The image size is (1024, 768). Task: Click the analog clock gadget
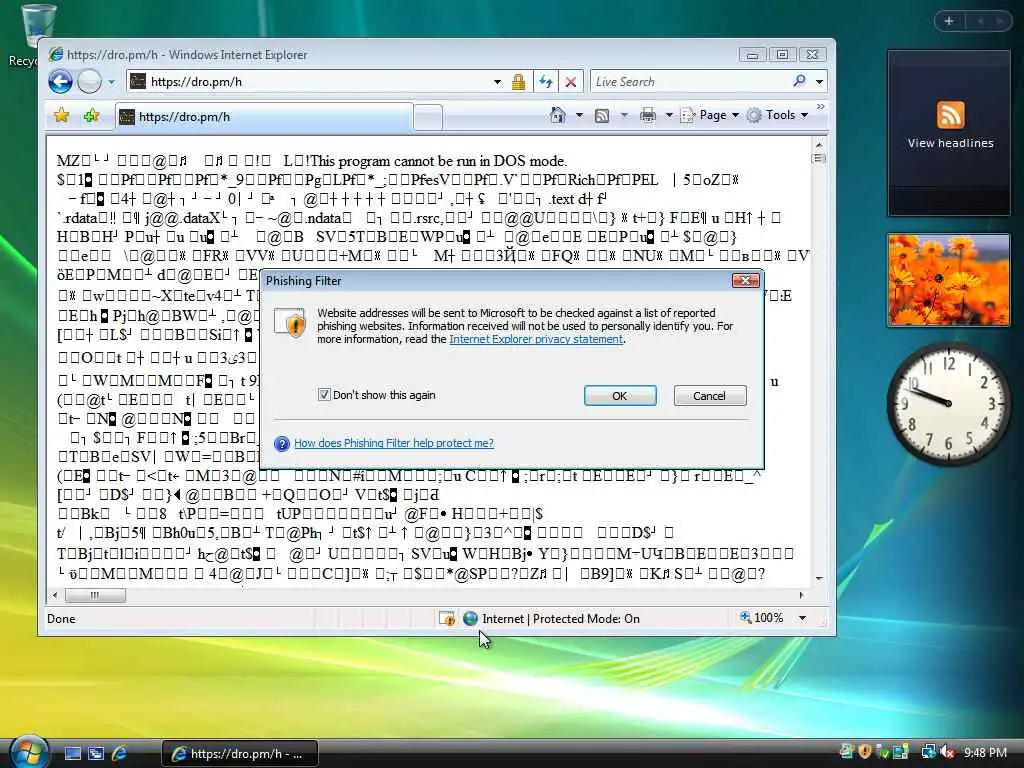click(x=949, y=404)
